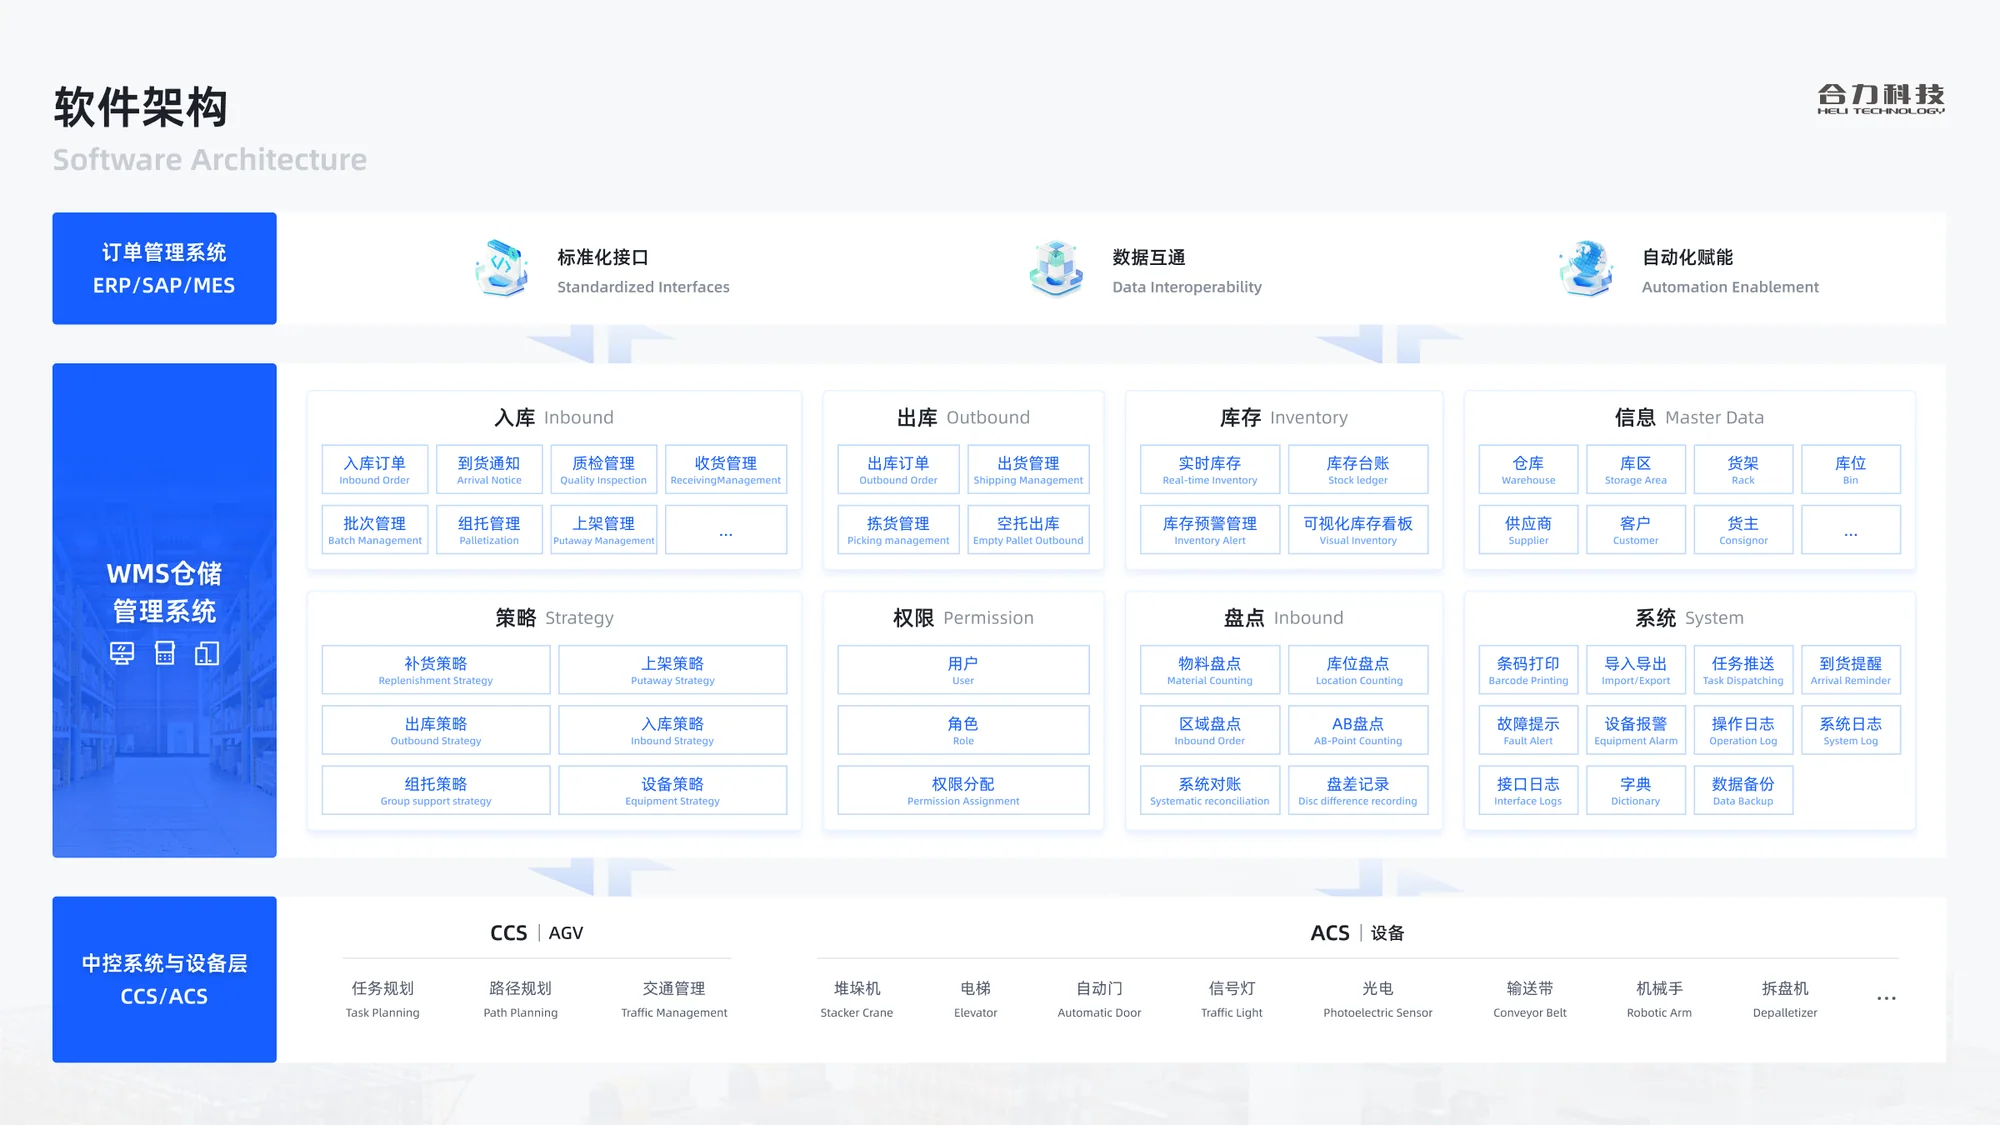Click the Dictionary box
The height and width of the screenshot is (1125, 2000).
[1636, 790]
